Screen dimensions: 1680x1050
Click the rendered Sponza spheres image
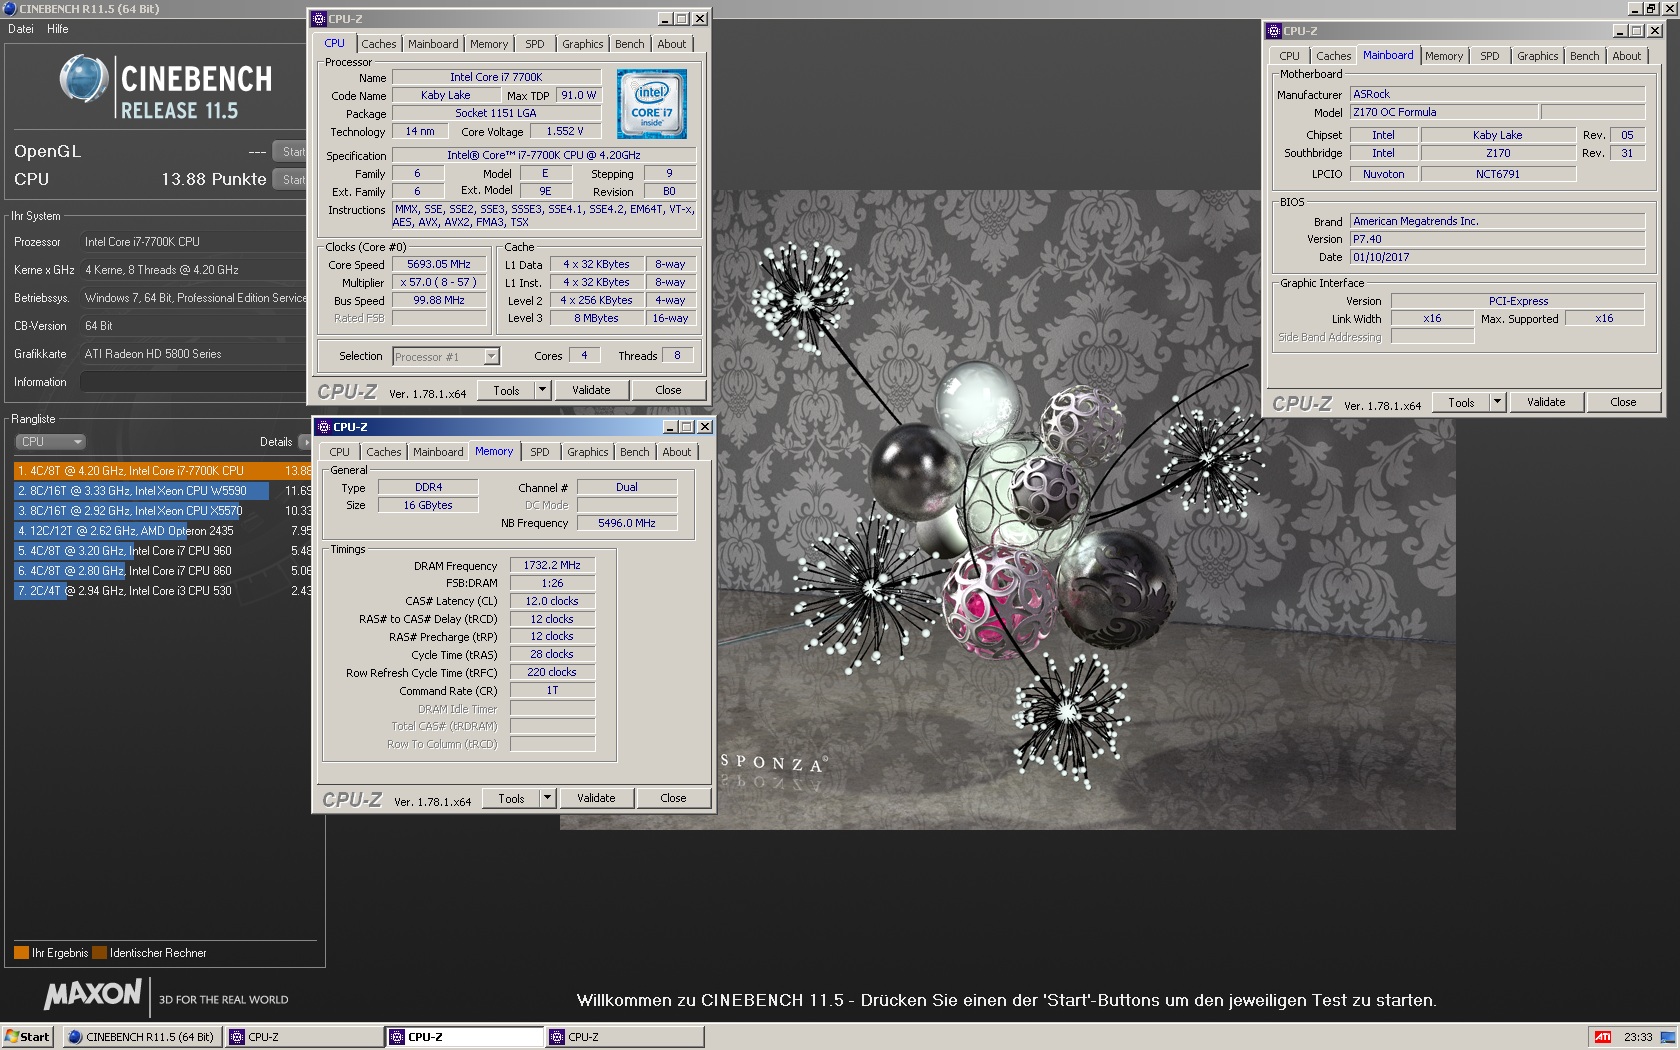coord(1008,510)
